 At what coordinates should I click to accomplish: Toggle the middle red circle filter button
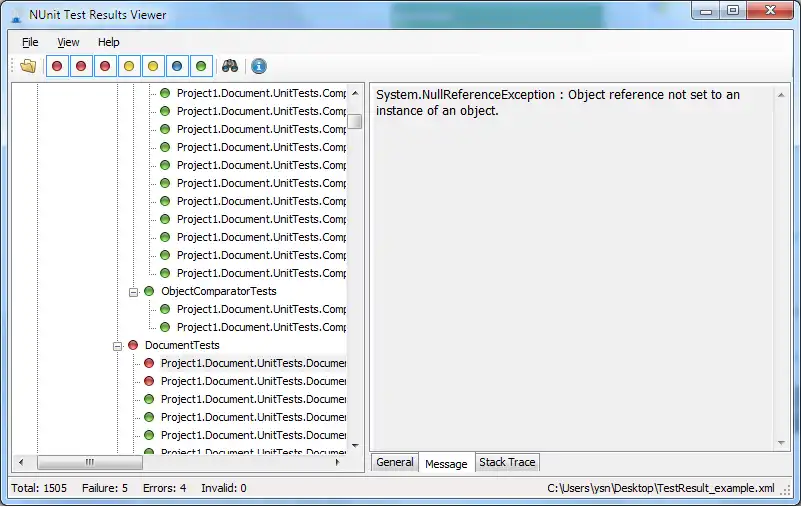(81, 66)
